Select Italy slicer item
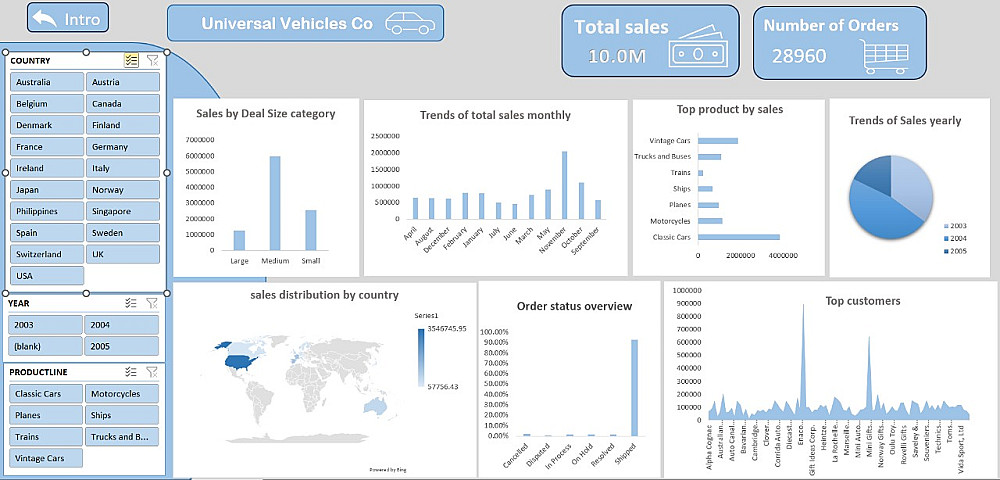 tap(122, 169)
